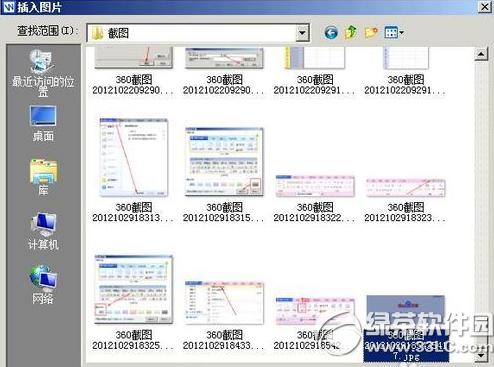Click the file list scrollbar up arrow
This screenshot has height=367, width=494.
[x=481, y=54]
